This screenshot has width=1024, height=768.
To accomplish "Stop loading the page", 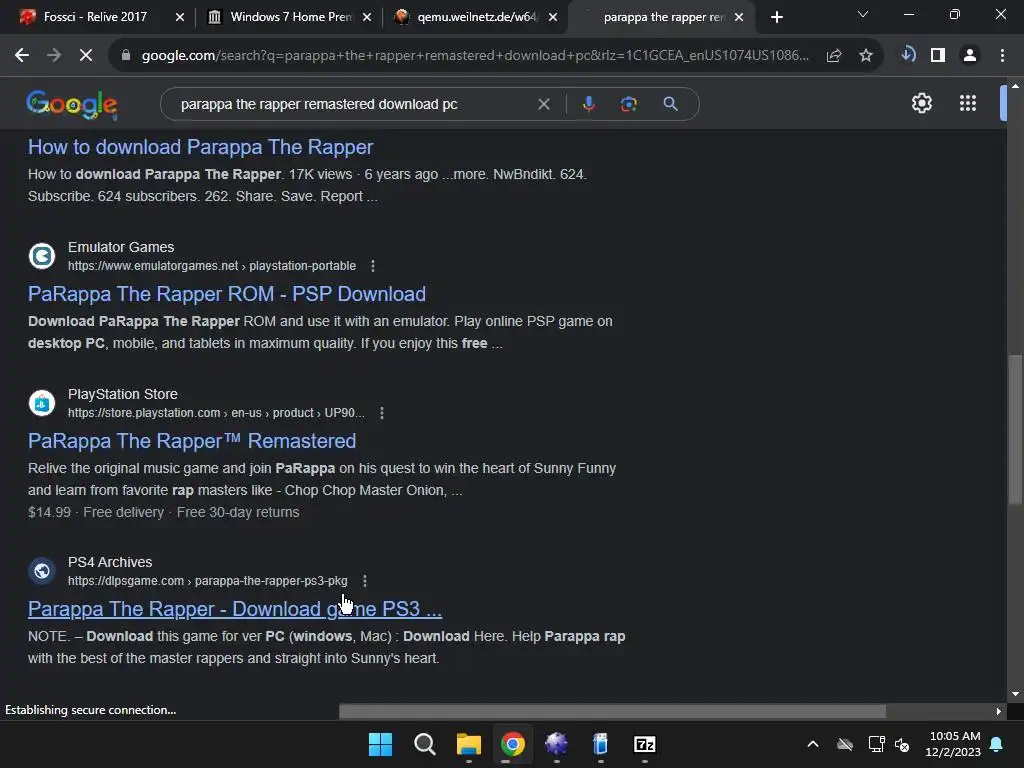I will tap(86, 56).
